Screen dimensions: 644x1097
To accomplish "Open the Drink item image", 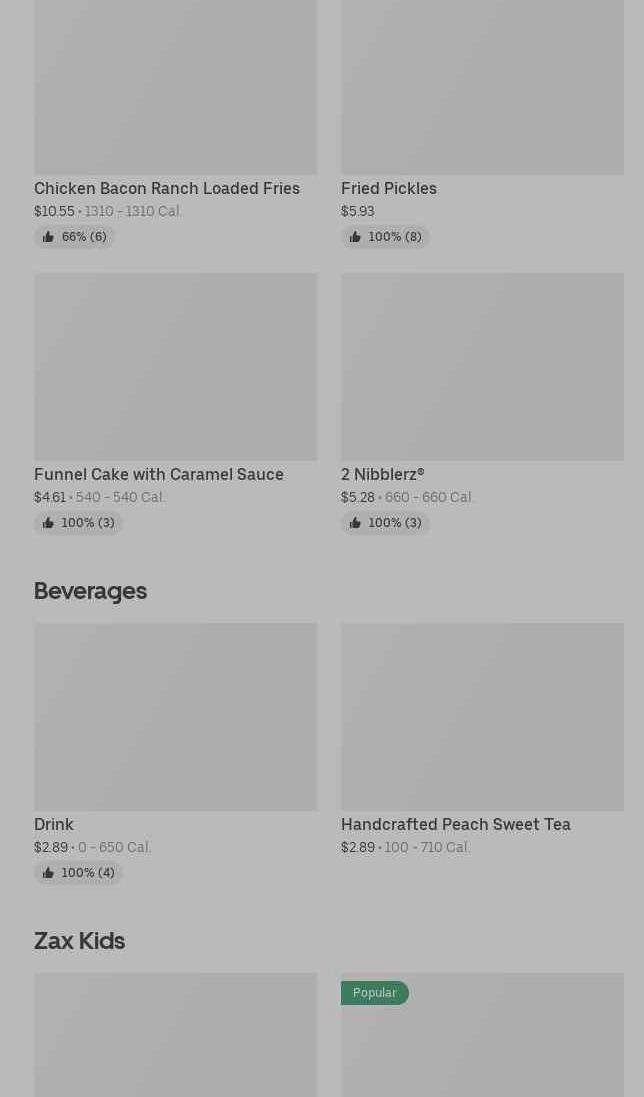I will tap(175, 716).
